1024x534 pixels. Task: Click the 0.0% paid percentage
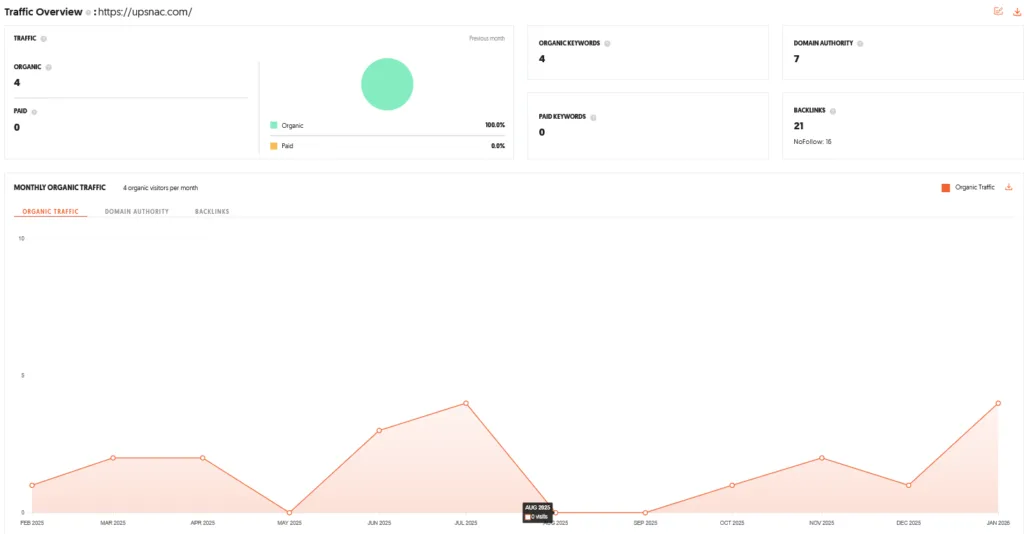coord(498,146)
